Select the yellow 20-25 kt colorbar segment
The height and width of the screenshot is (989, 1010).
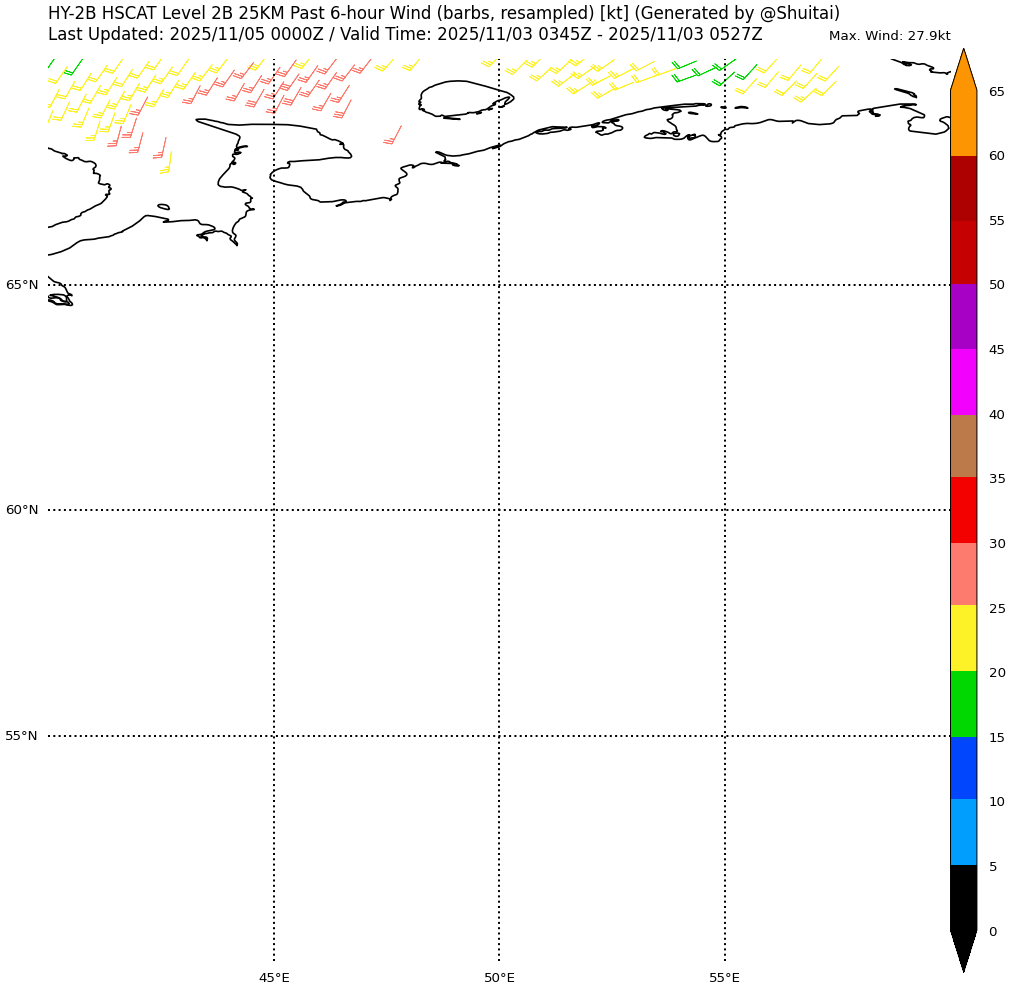963,638
